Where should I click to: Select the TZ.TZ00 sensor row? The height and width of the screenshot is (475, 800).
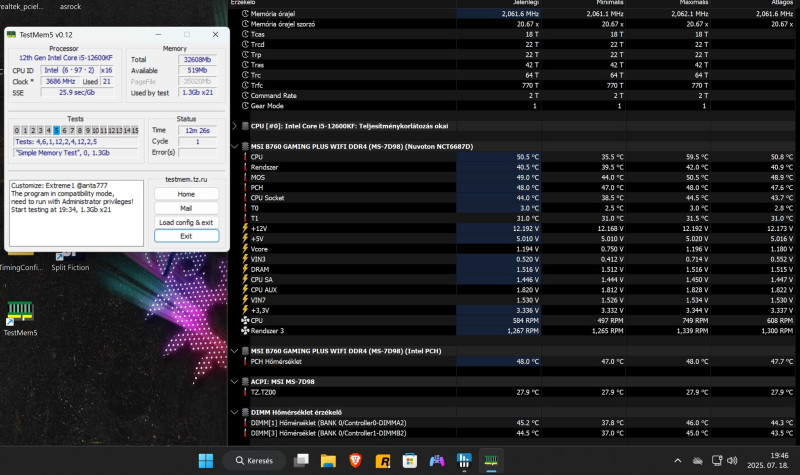[x=514, y=392]
